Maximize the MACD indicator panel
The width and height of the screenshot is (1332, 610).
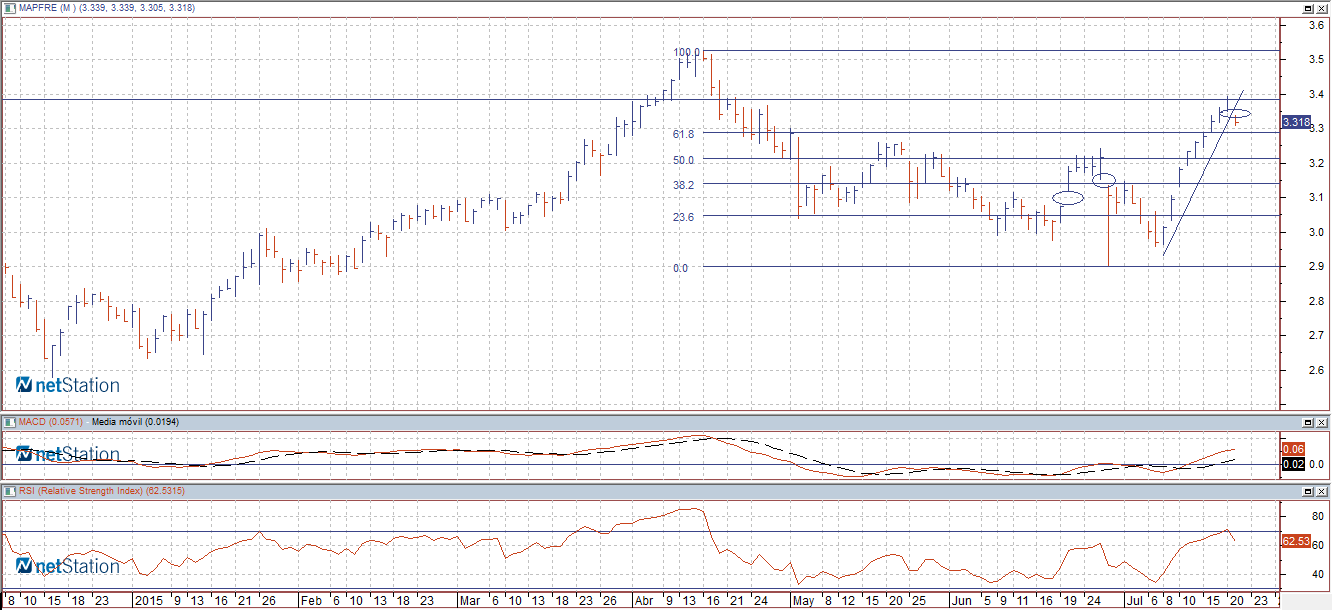pyautogui.click(x=1308, y=424)
